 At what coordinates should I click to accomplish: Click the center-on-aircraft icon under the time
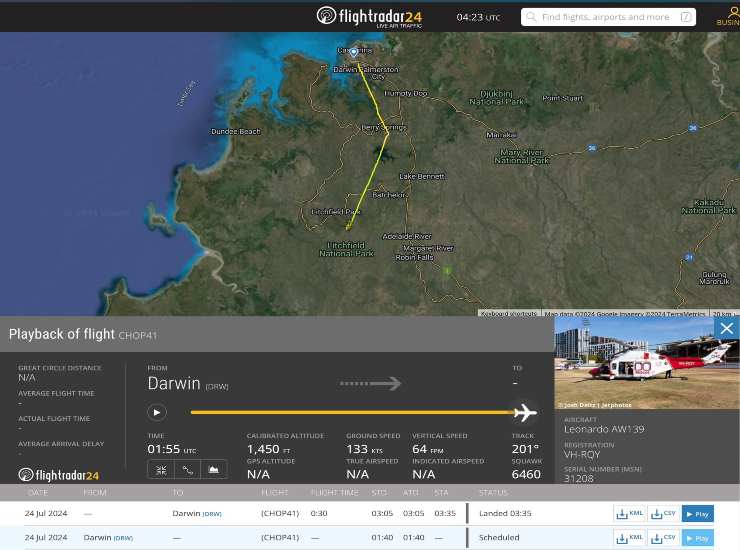point(161,469)
